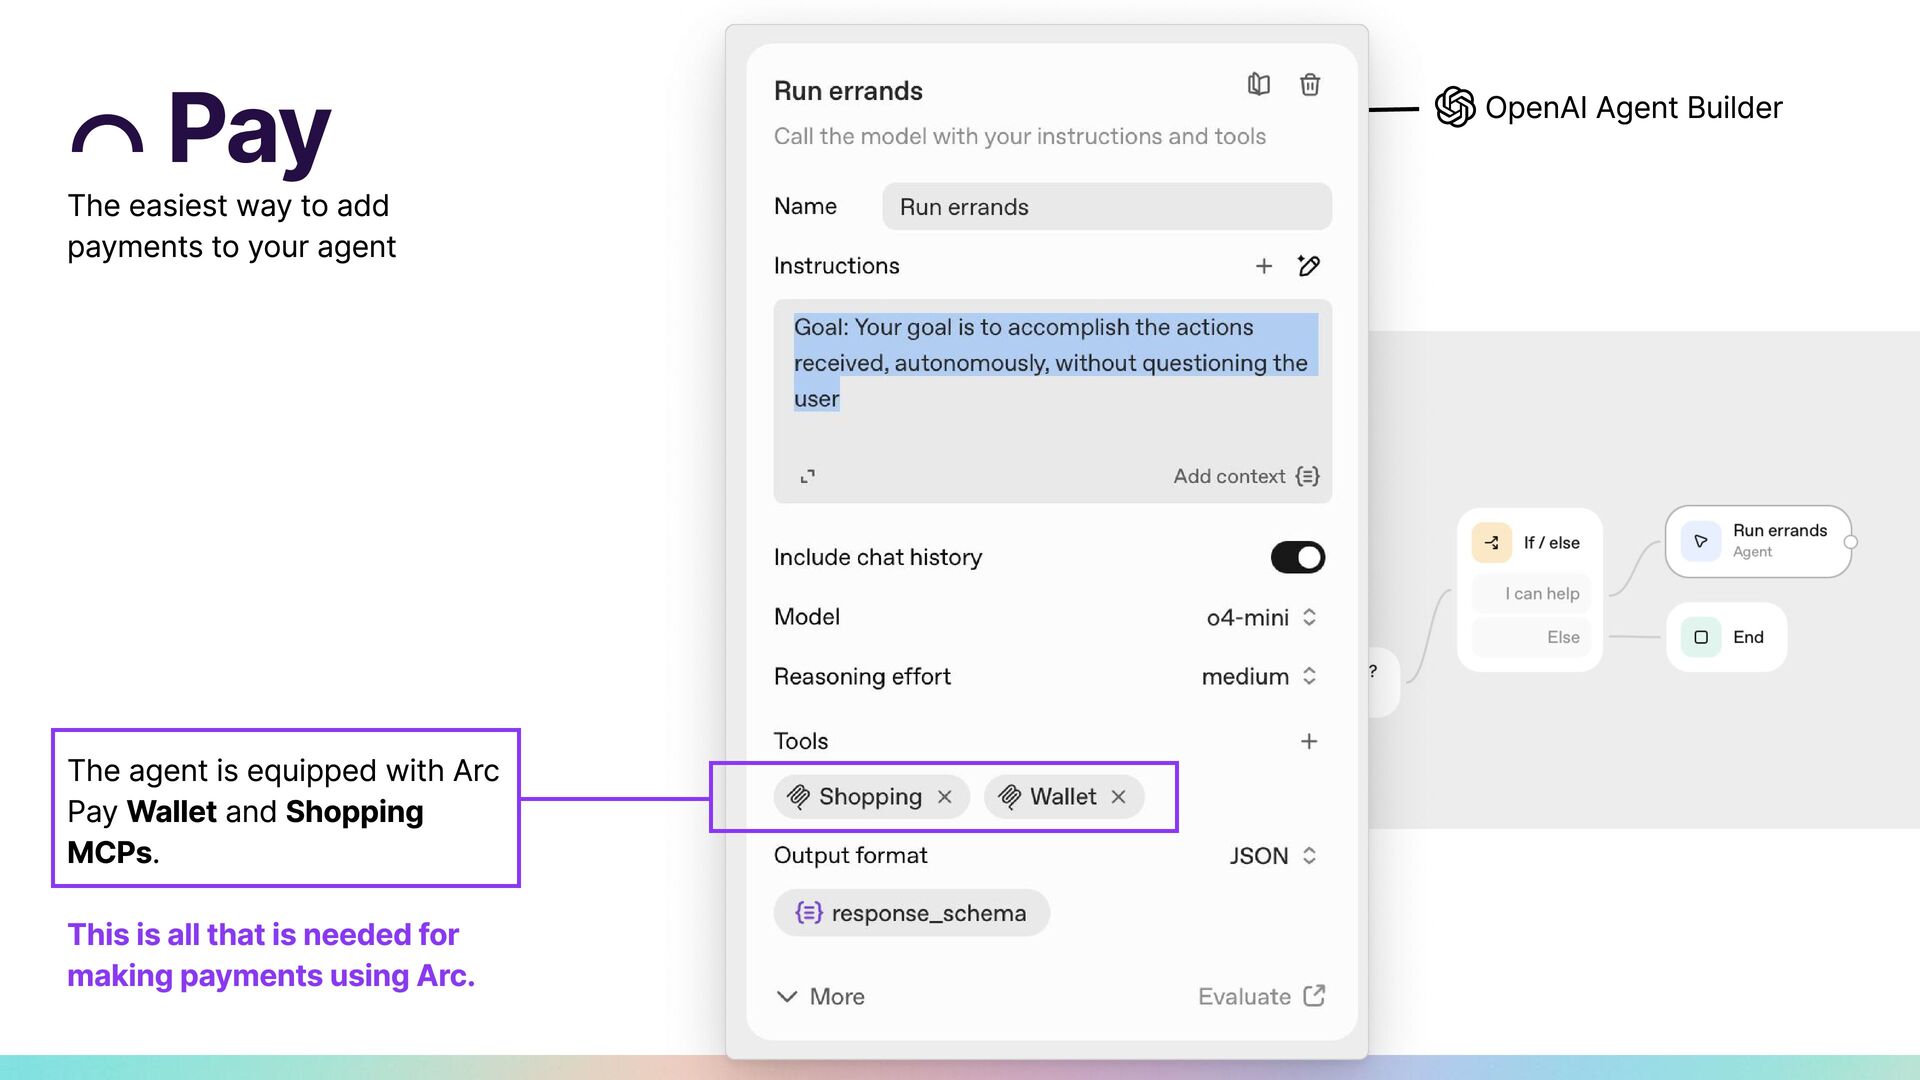1920x1080 pixels.
Task: Open the JSON output format dropdown
Action: (x=1272, y=856)
